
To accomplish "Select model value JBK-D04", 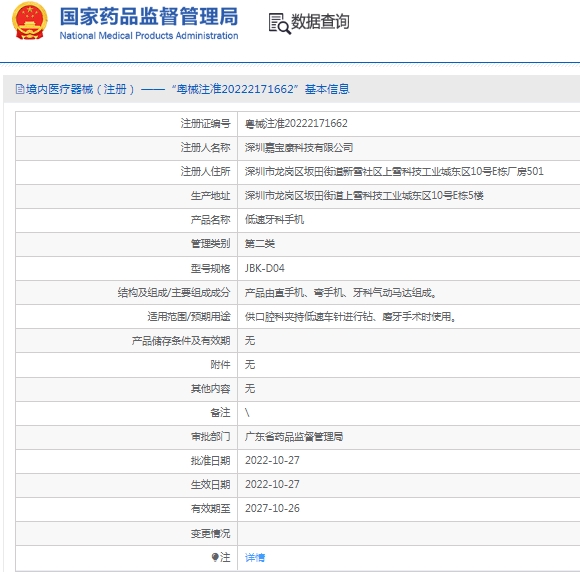I will (x=265, y=268).
